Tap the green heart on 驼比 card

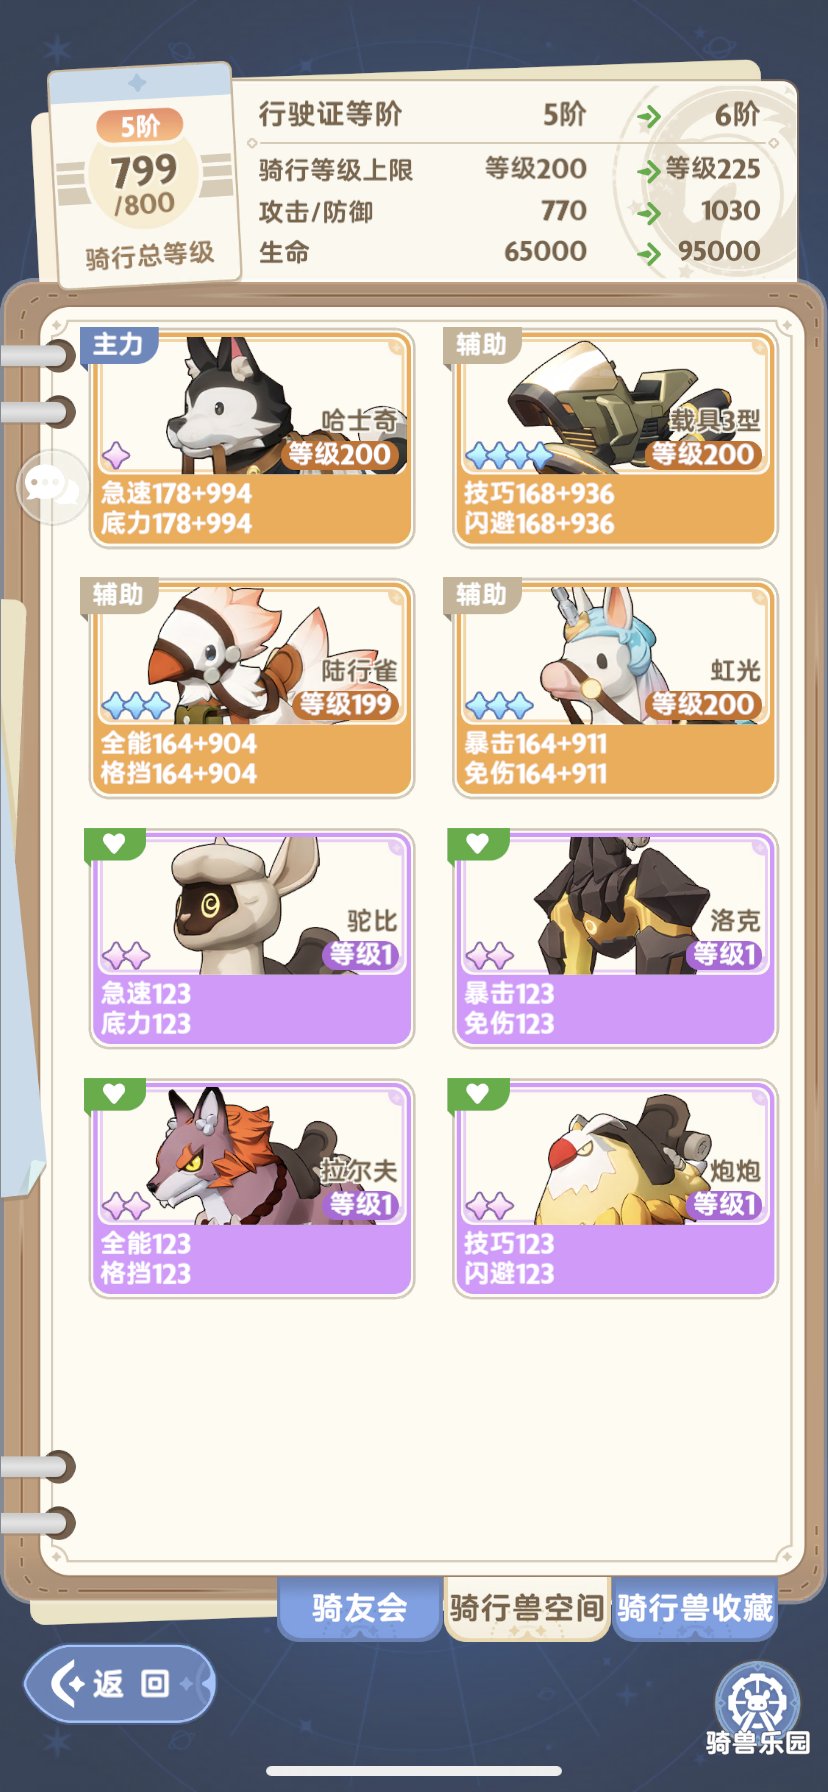pos(115,844)
